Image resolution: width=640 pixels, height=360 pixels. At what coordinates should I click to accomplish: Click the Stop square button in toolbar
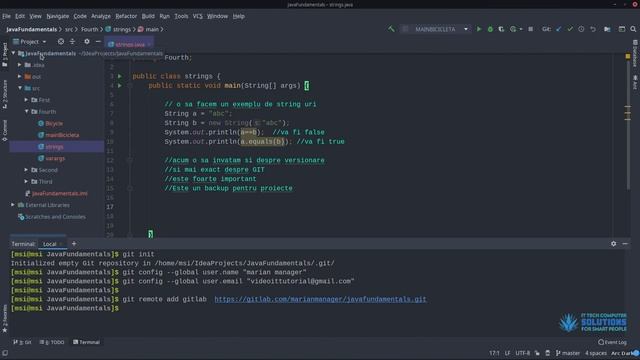click(530, 29)
